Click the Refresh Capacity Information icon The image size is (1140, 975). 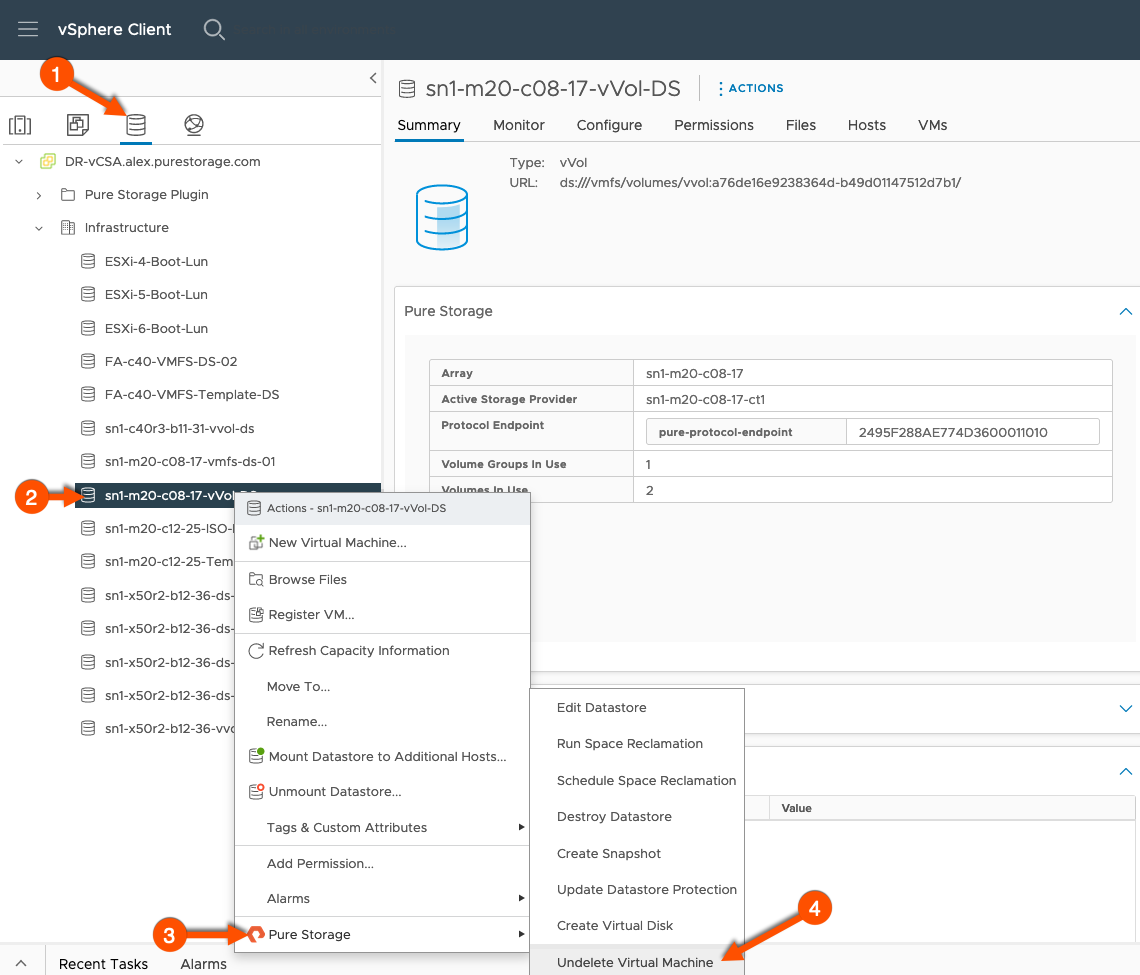point(253,650)
